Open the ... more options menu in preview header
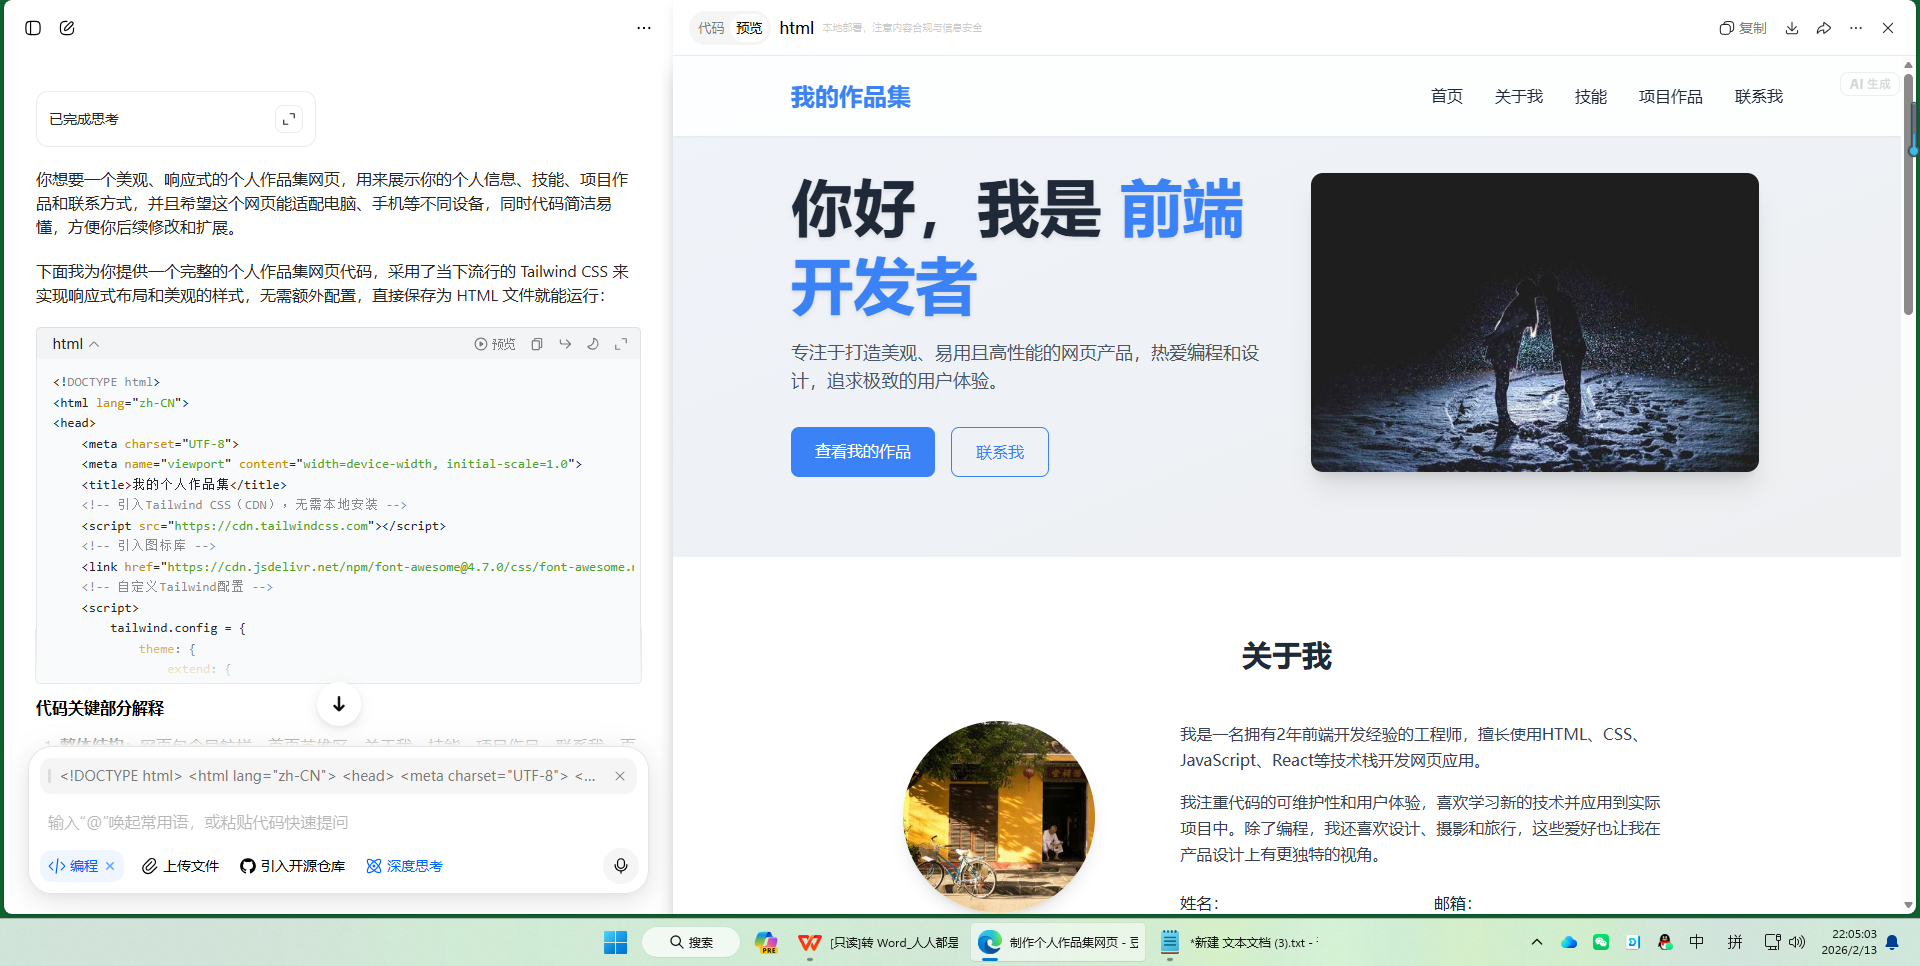This screenshot has width=1920, height=966. 1856,28
